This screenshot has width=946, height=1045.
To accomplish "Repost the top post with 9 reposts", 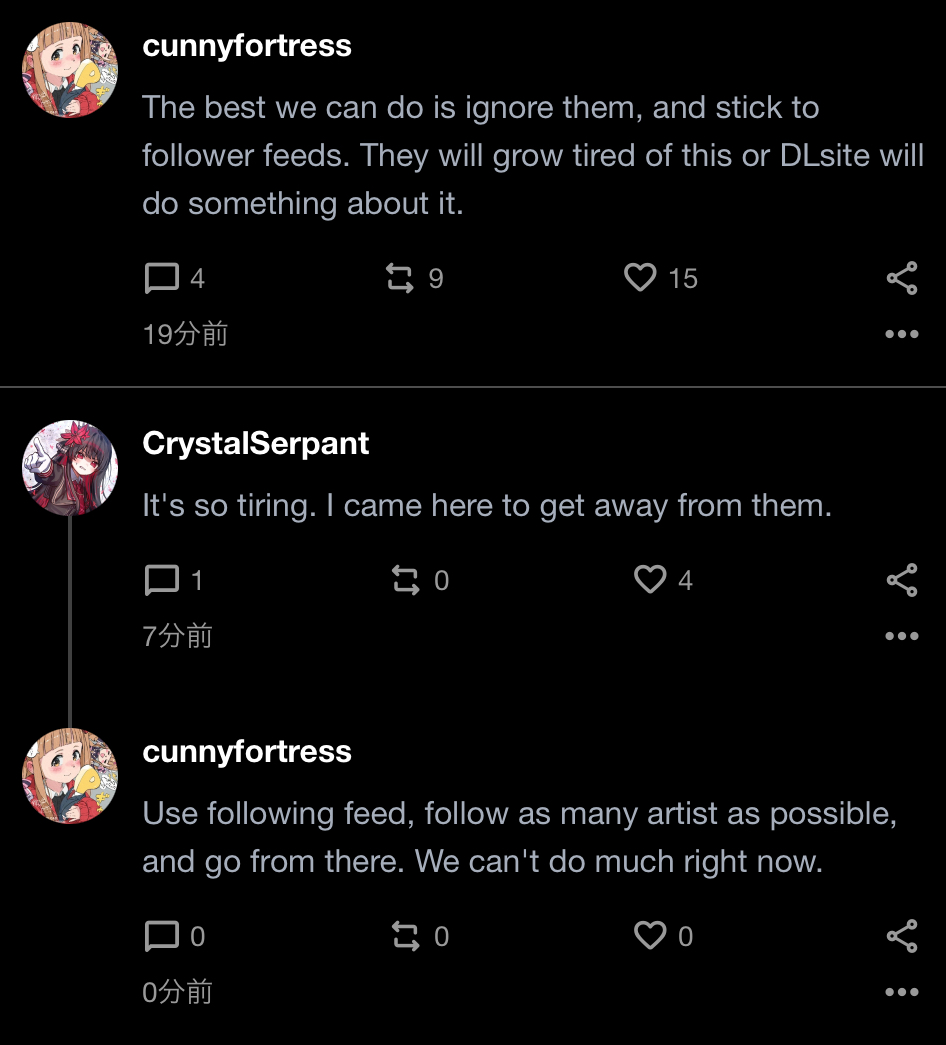I will (x=400, y=278).
